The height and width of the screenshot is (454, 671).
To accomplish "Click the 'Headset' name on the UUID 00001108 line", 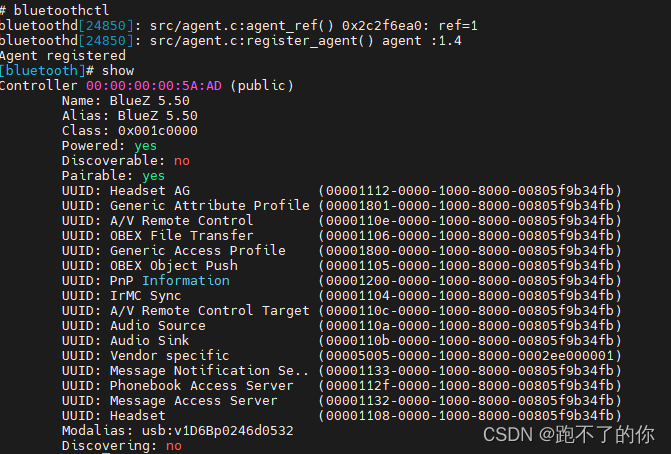I will pyautogui.click(x=137, y=415).
